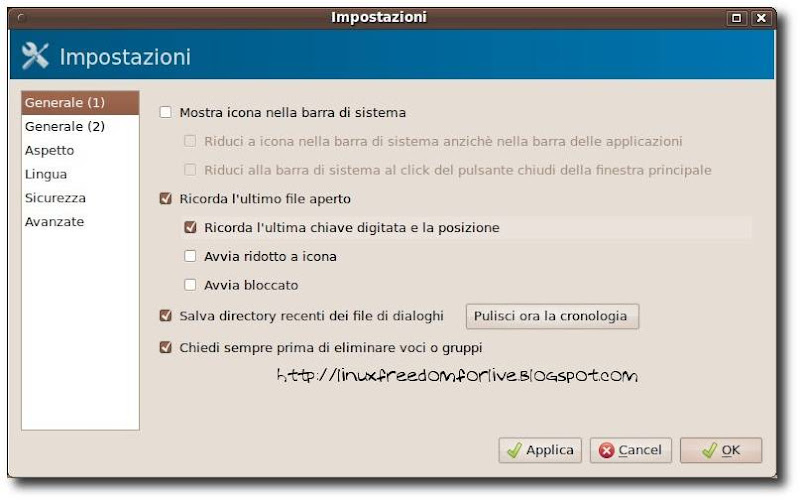Click the red X icon on Cancel
This screenshot has height=501, width=800.
click(606, 450)
